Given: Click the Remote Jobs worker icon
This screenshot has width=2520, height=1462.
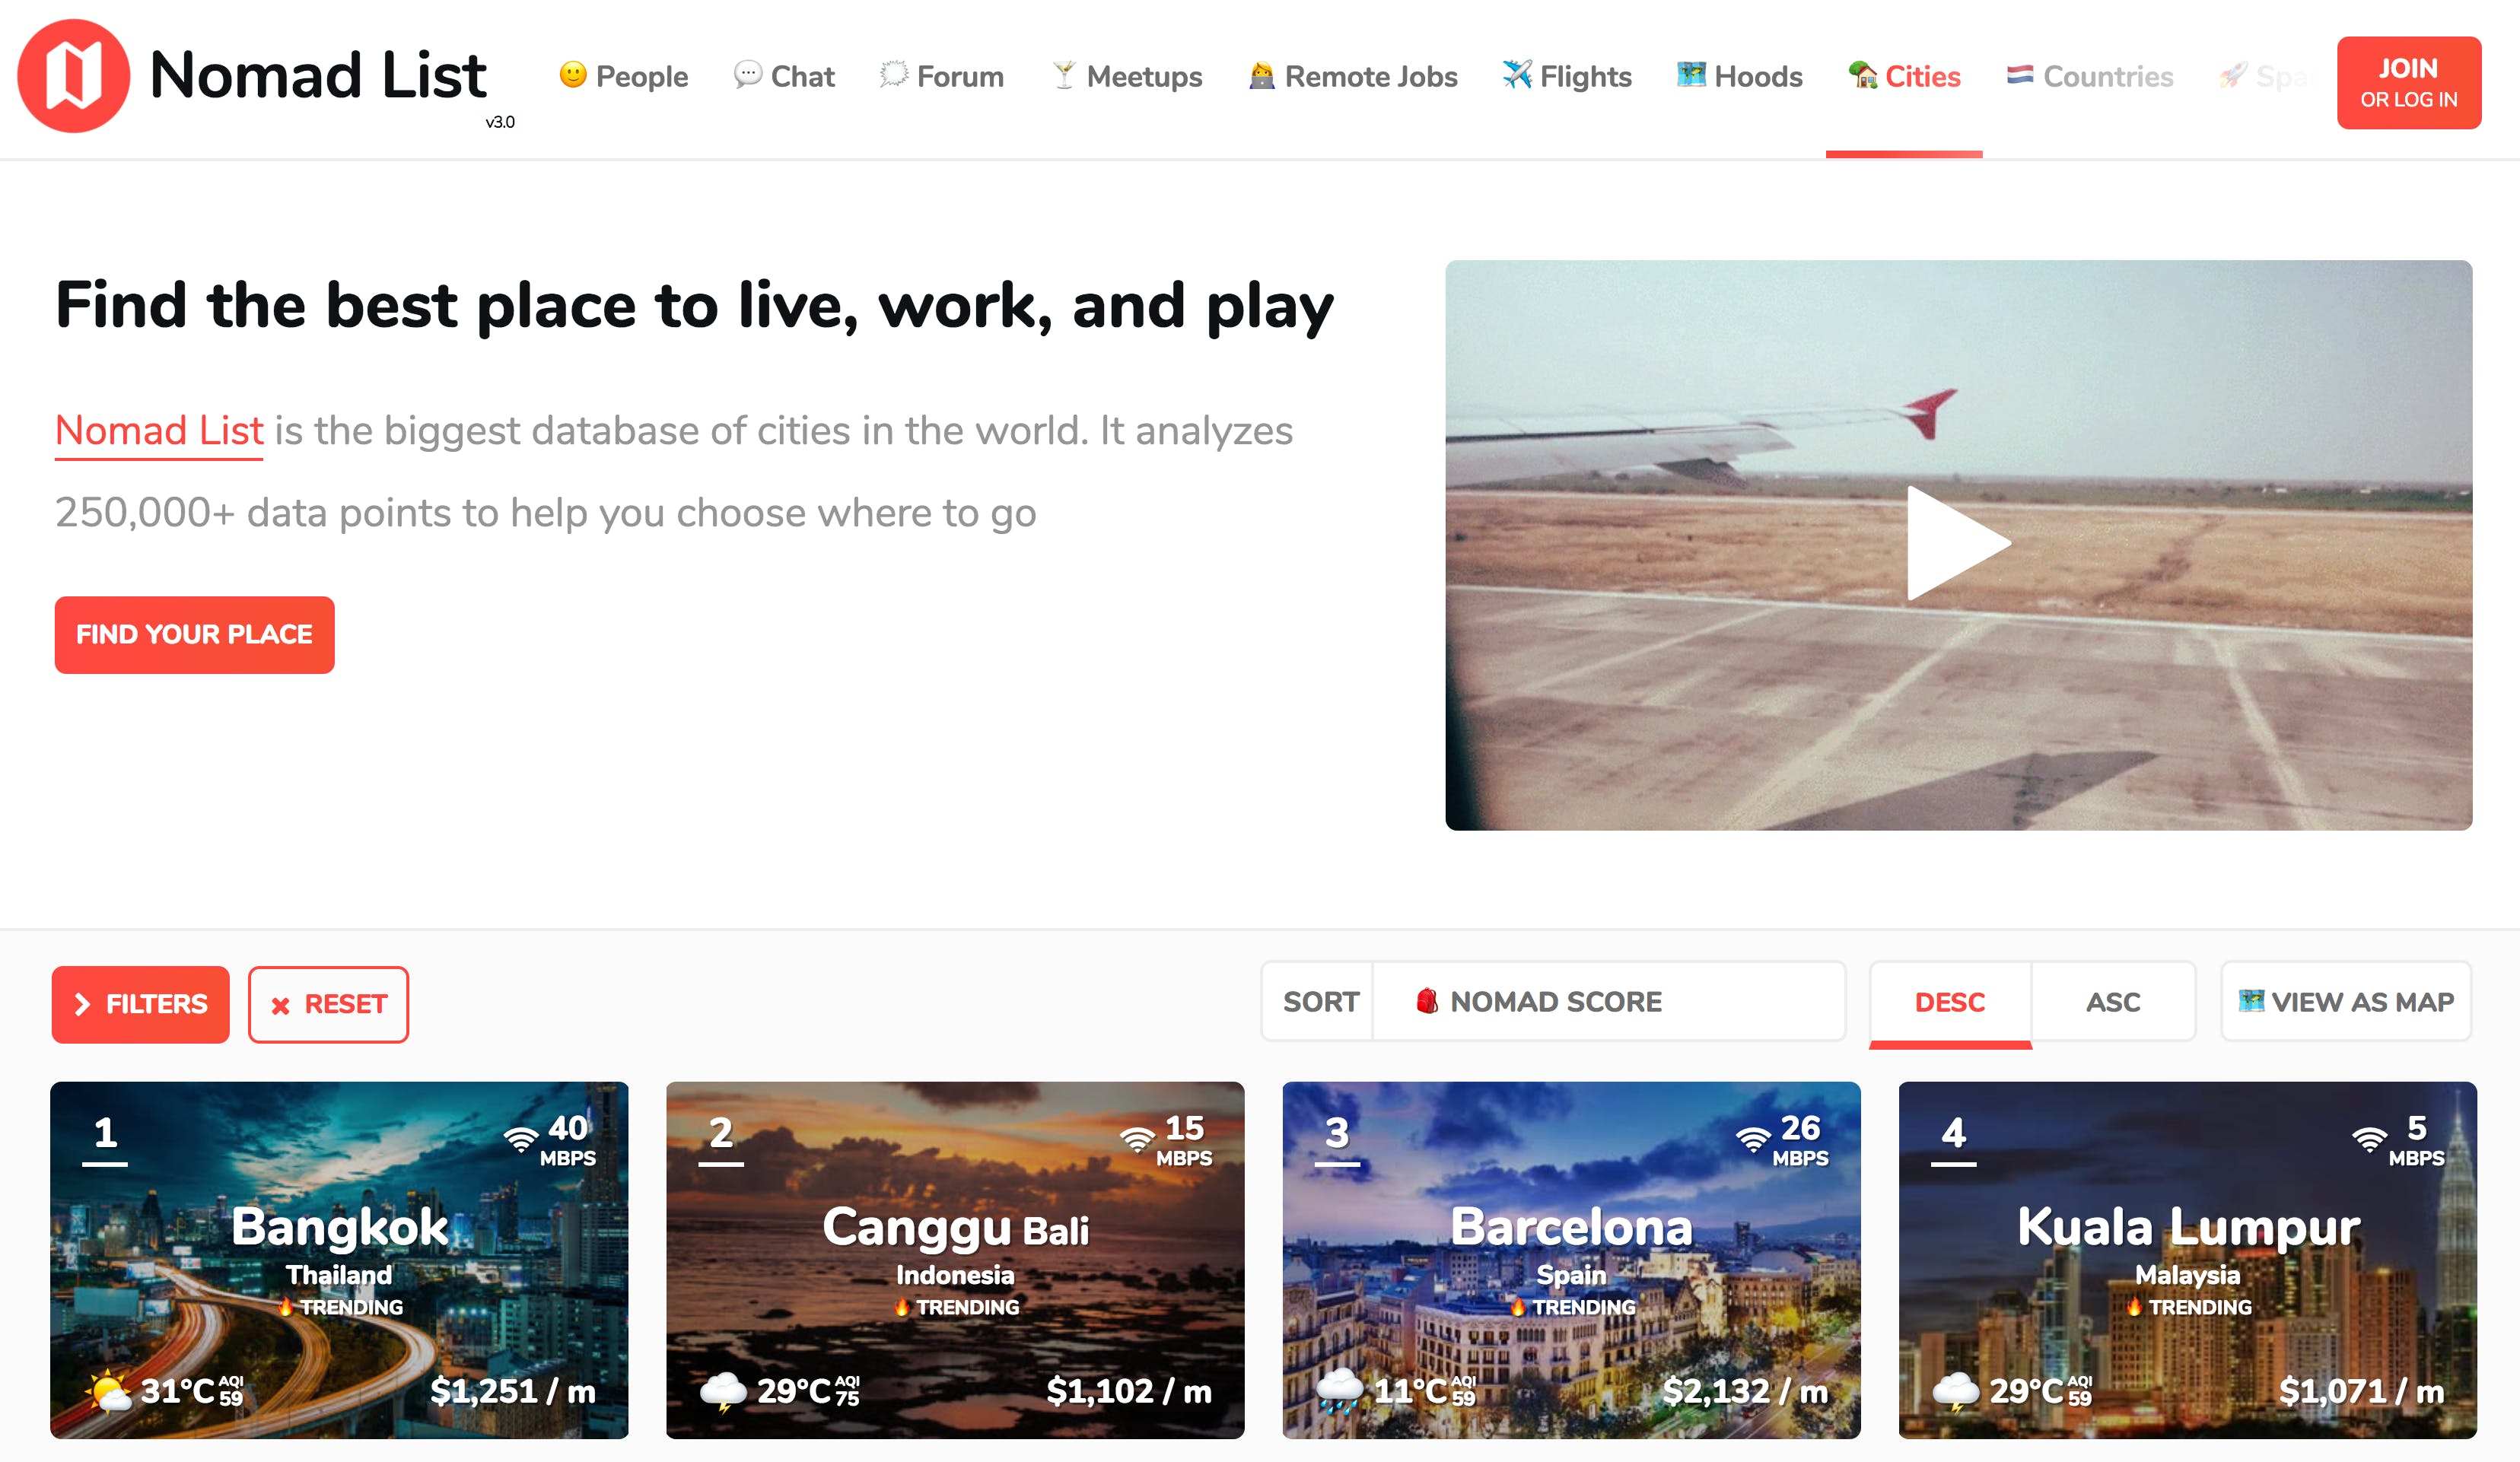Looking at the screenshot, I should pos(1262,75).
